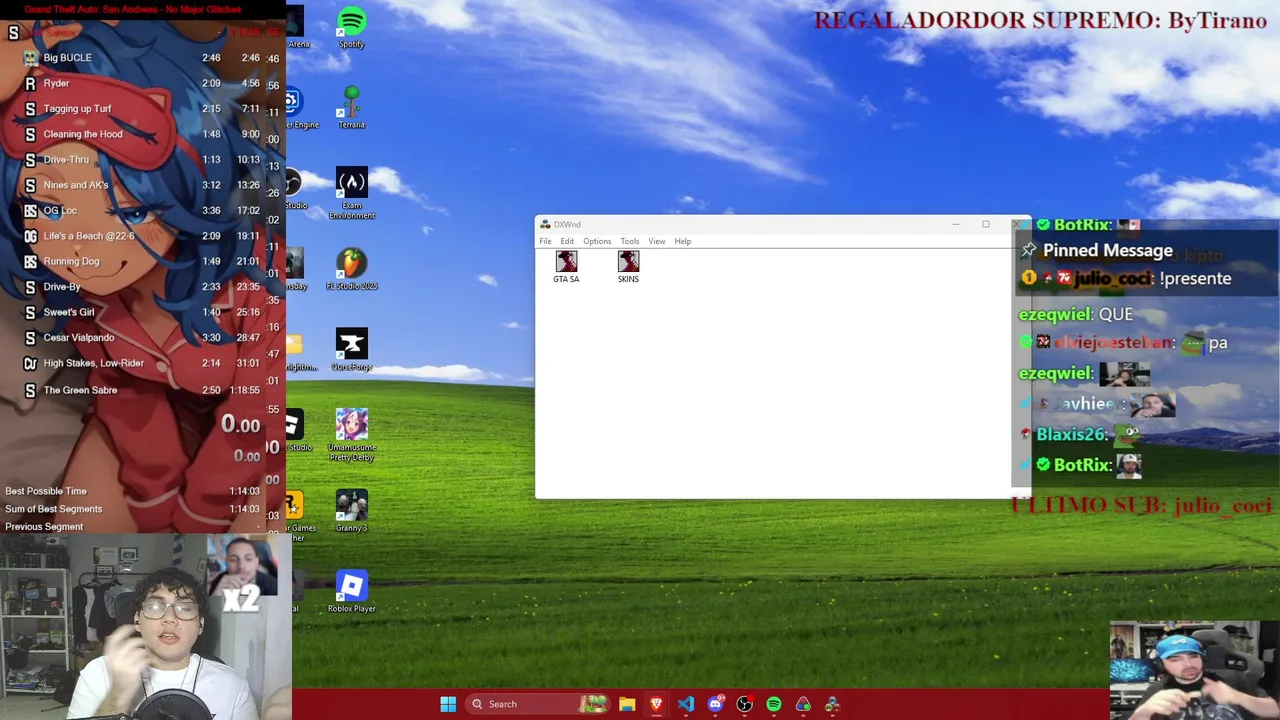The height and width of the screenshot is (720, 1280).
Task: Click Blaxis26's chat message
Action: click(x=1083, y=435)
